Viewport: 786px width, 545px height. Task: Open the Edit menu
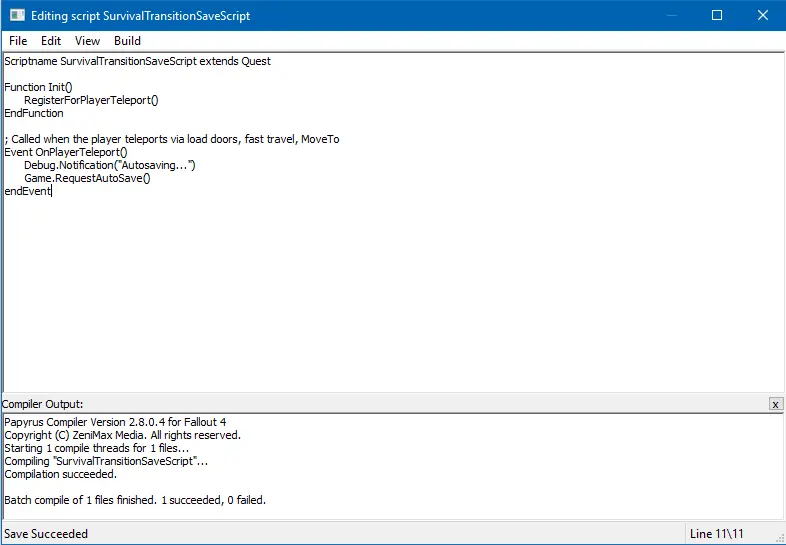[x=51, y=41]
